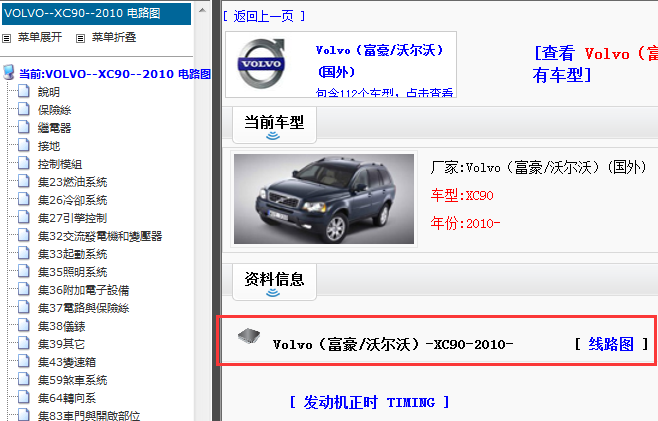Open the 发动机正时 TIMING link

[x=369, y=402]
